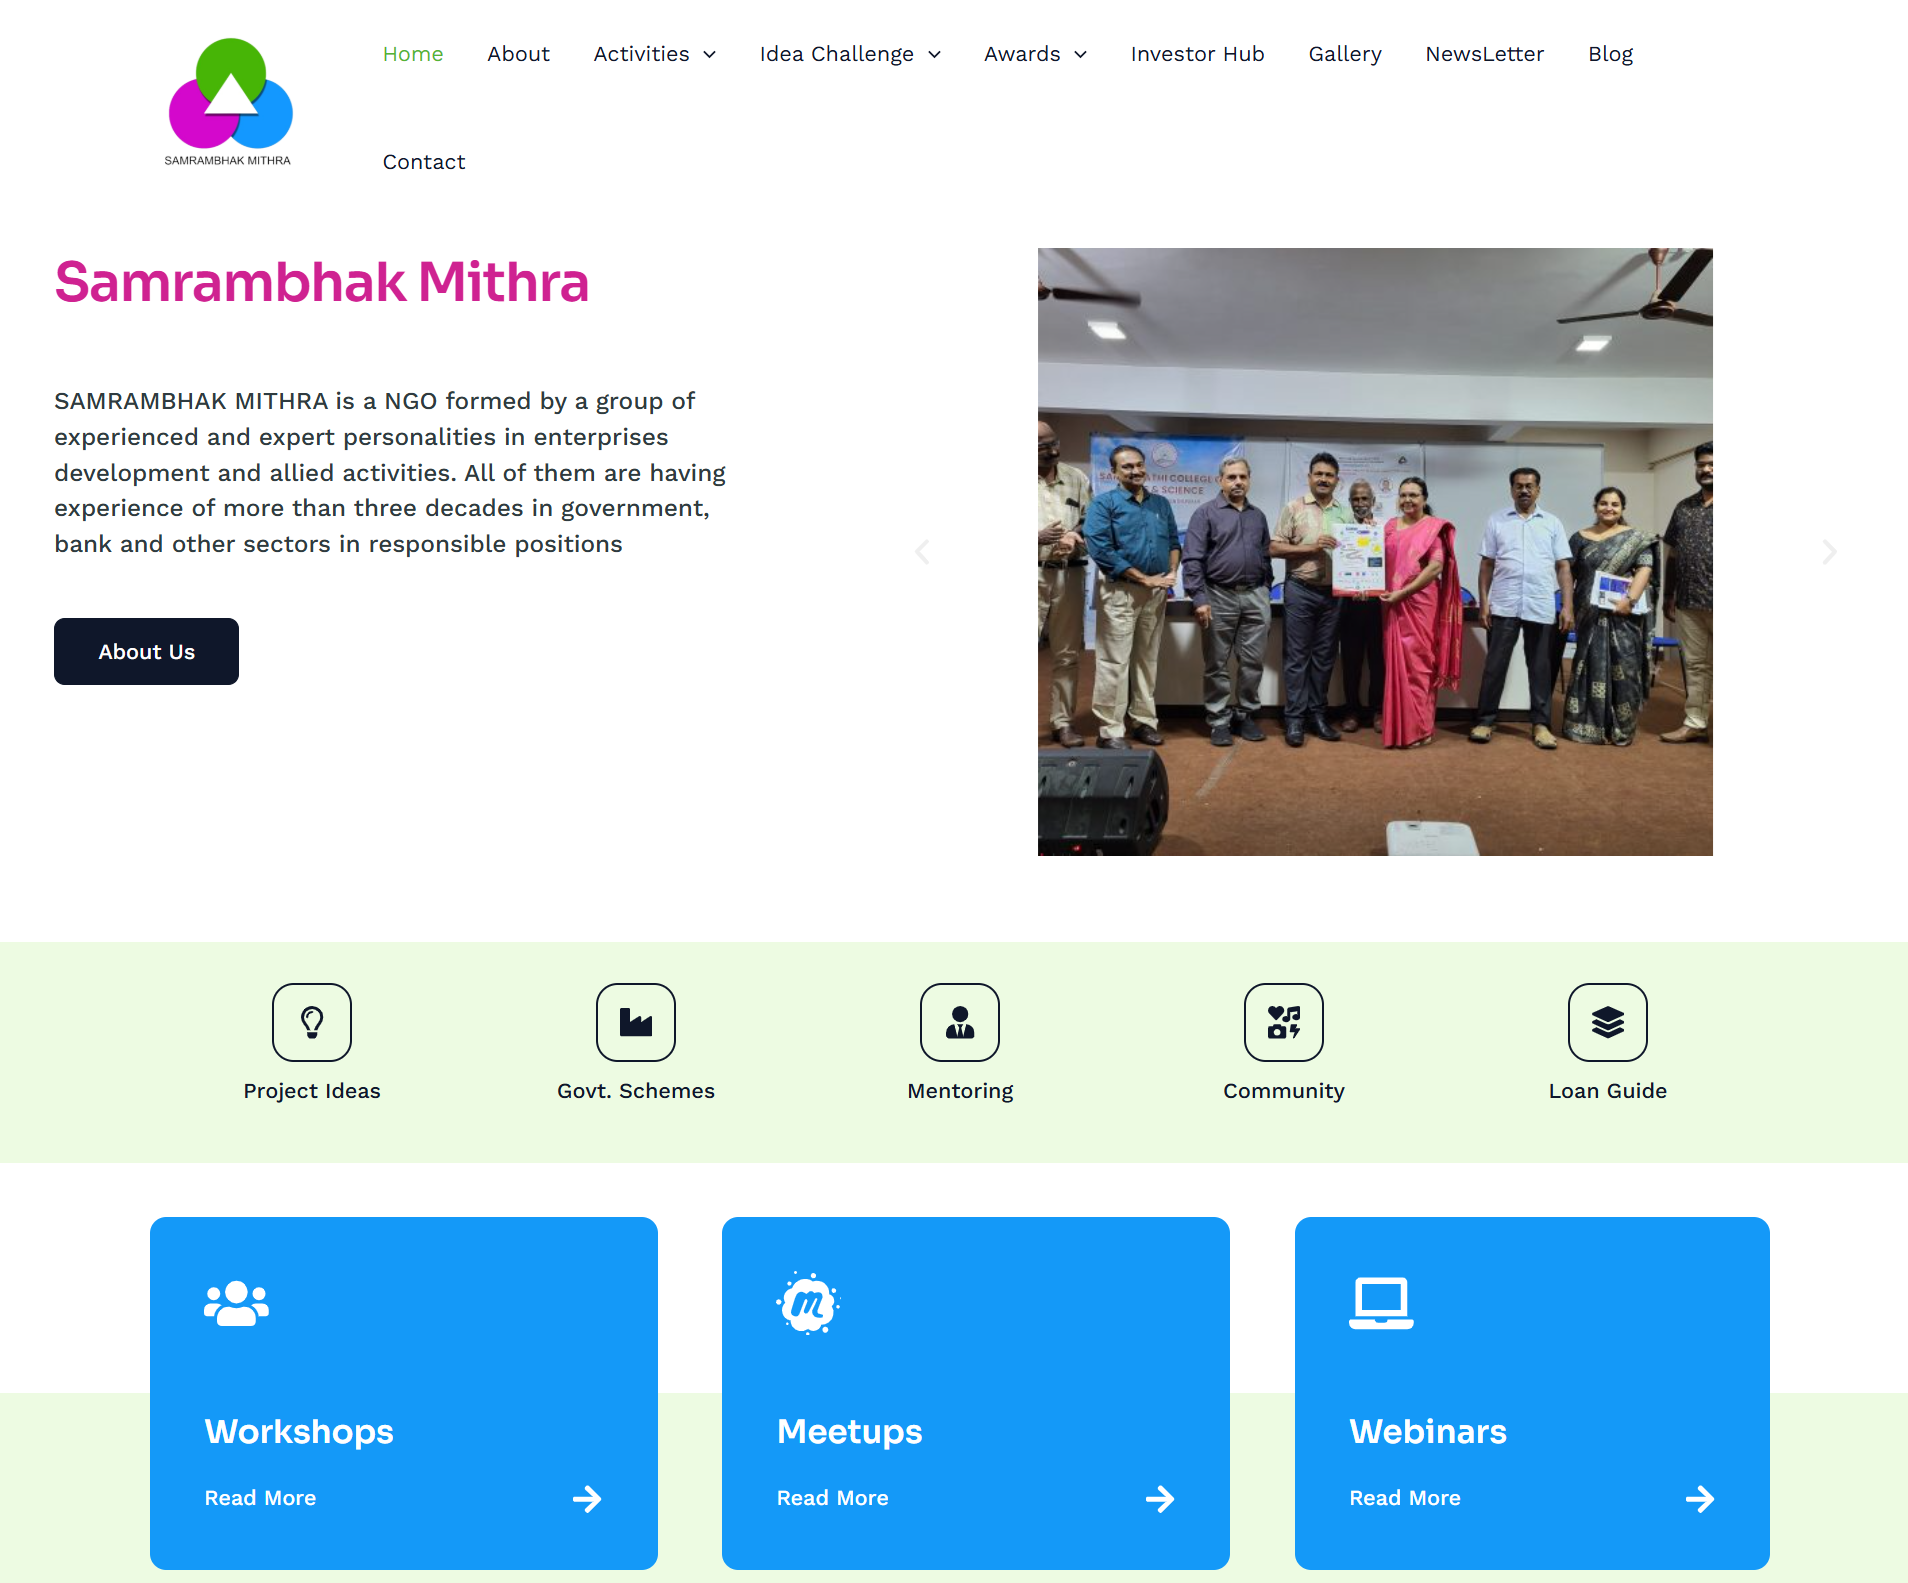
Task: Click the Webinars laptop icon
Action: click(x=1381, y=1303)
